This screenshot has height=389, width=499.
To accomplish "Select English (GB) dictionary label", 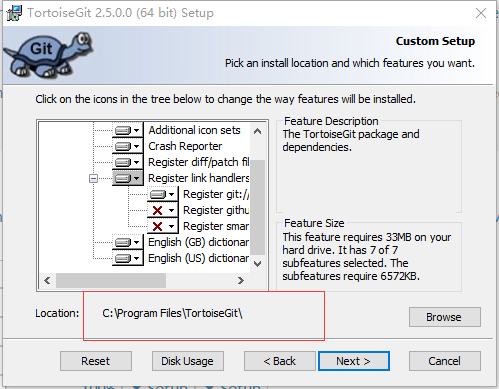I will [x=199, y=242].
